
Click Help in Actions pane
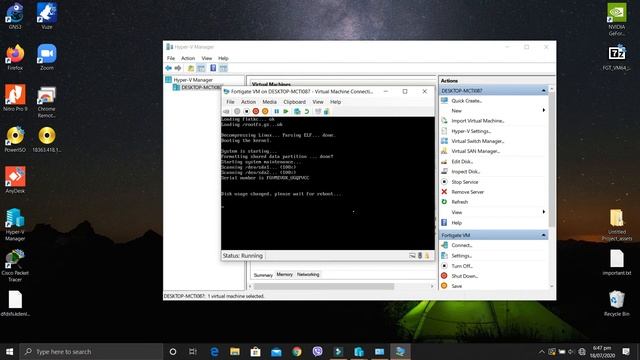pyautogui.click(x=456, y=223)
